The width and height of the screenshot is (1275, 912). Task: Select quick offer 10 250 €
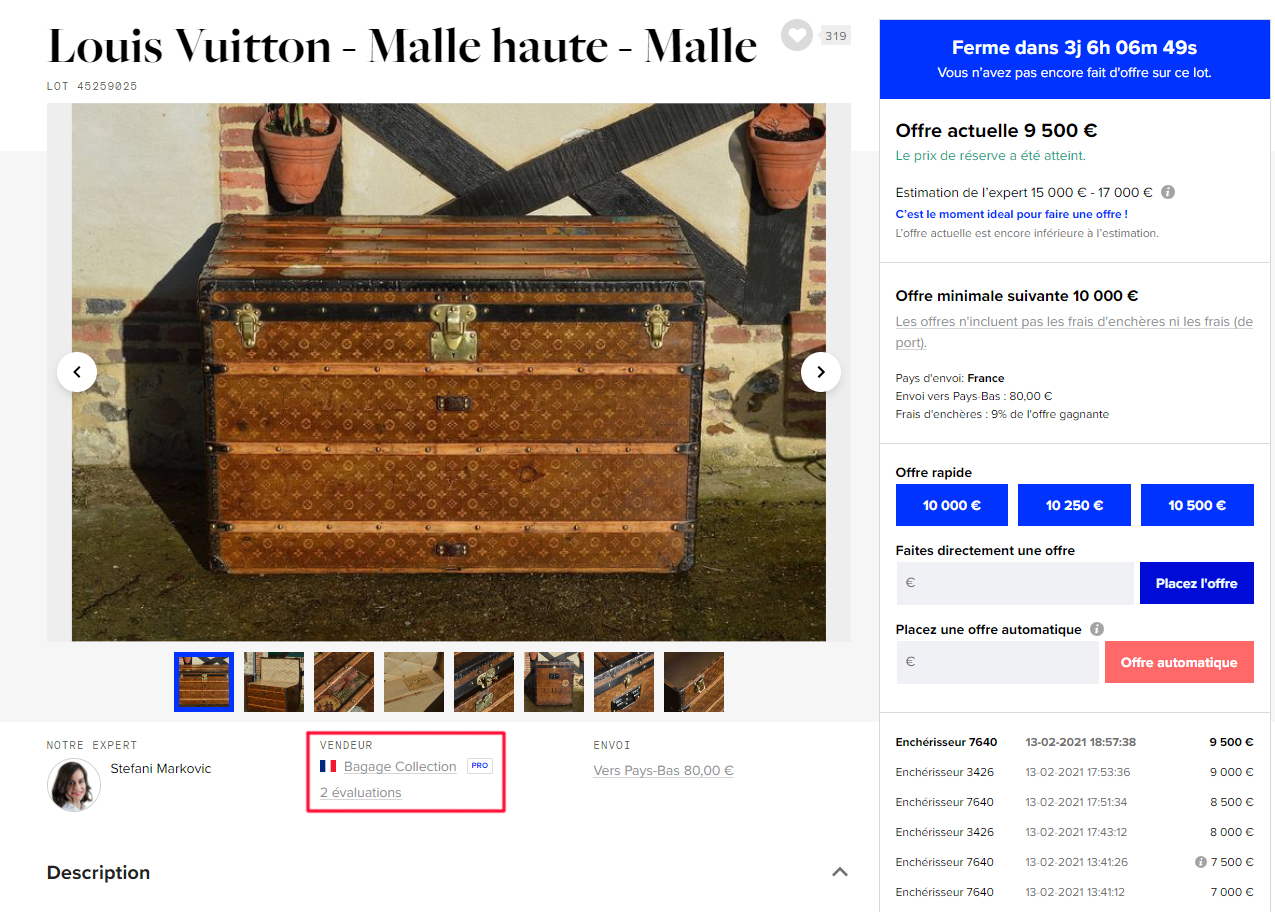[1074, 505]
